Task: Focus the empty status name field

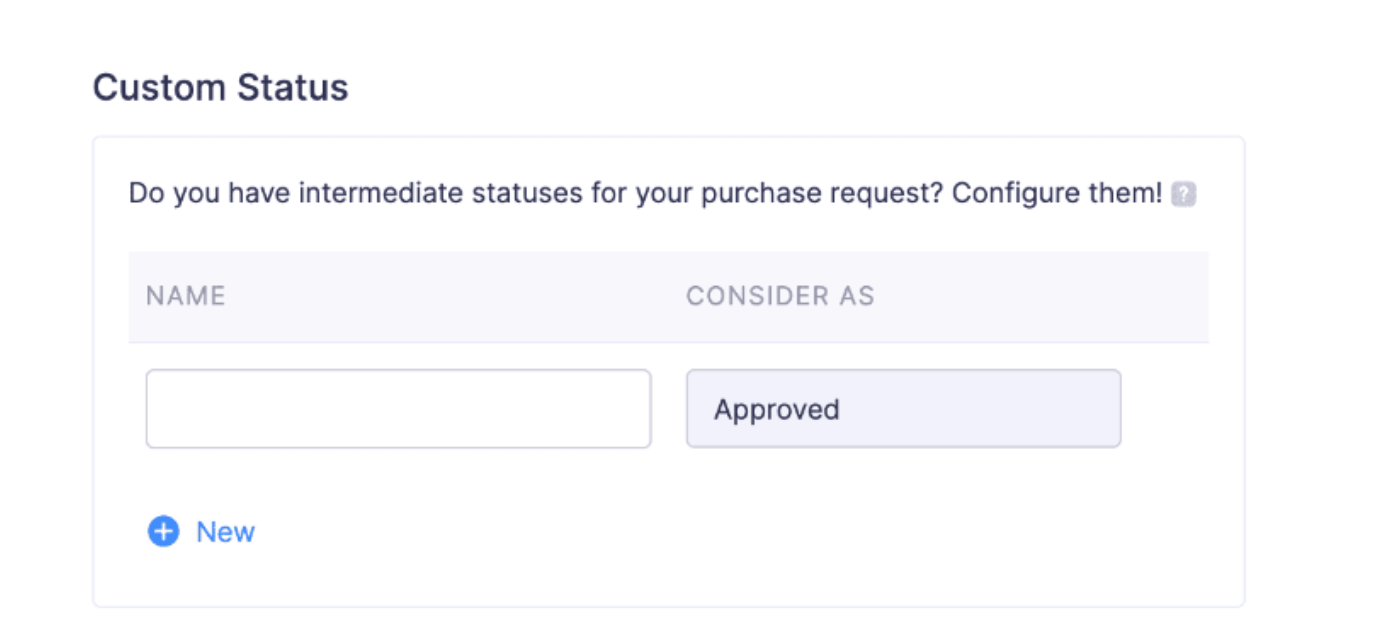Action: point(398,408)
